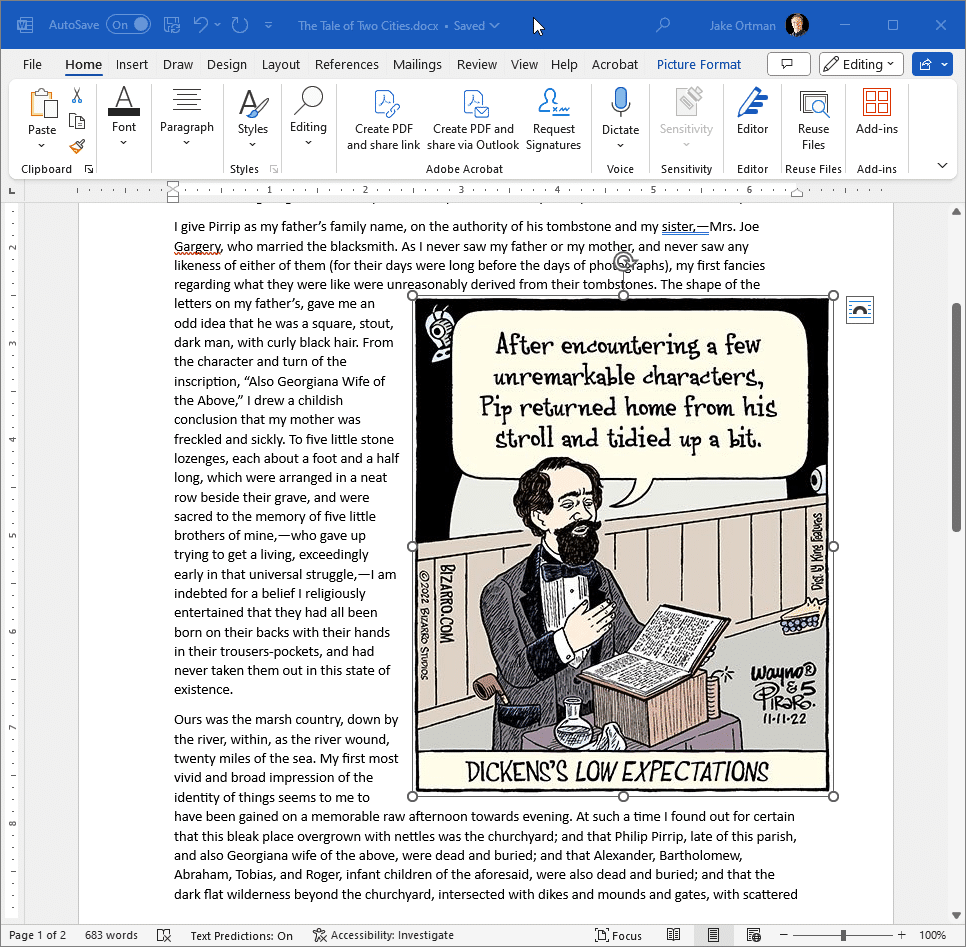Image resolution: width=966 pixels, height=947 pixels.
Task: Click the Copy icon
Action: pos(77,121)
